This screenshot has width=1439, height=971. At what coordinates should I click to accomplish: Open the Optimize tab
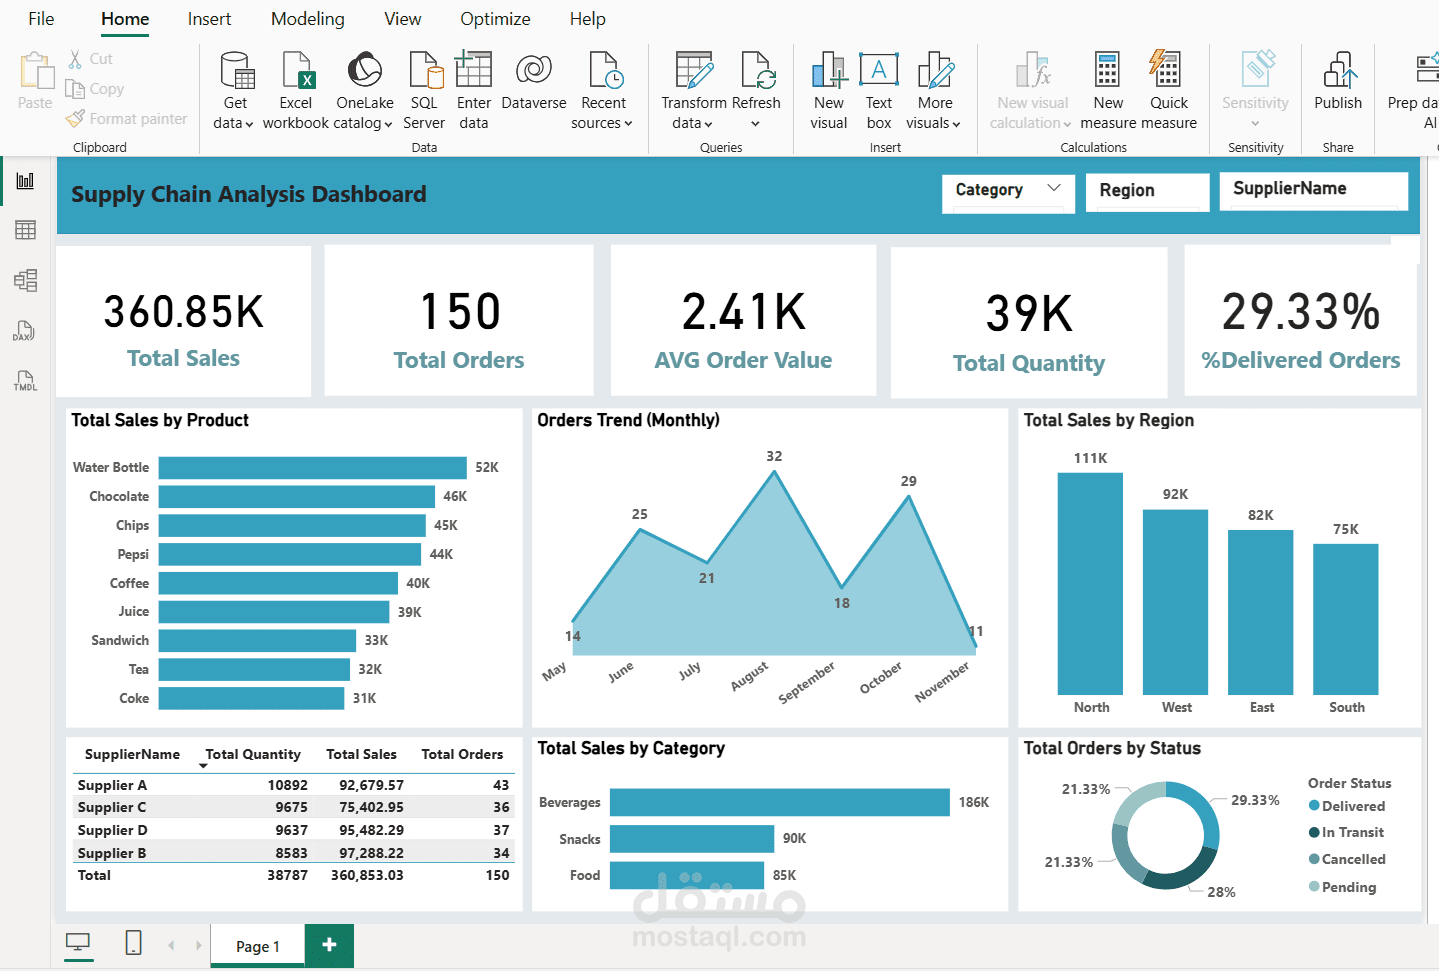pos(495,19)
